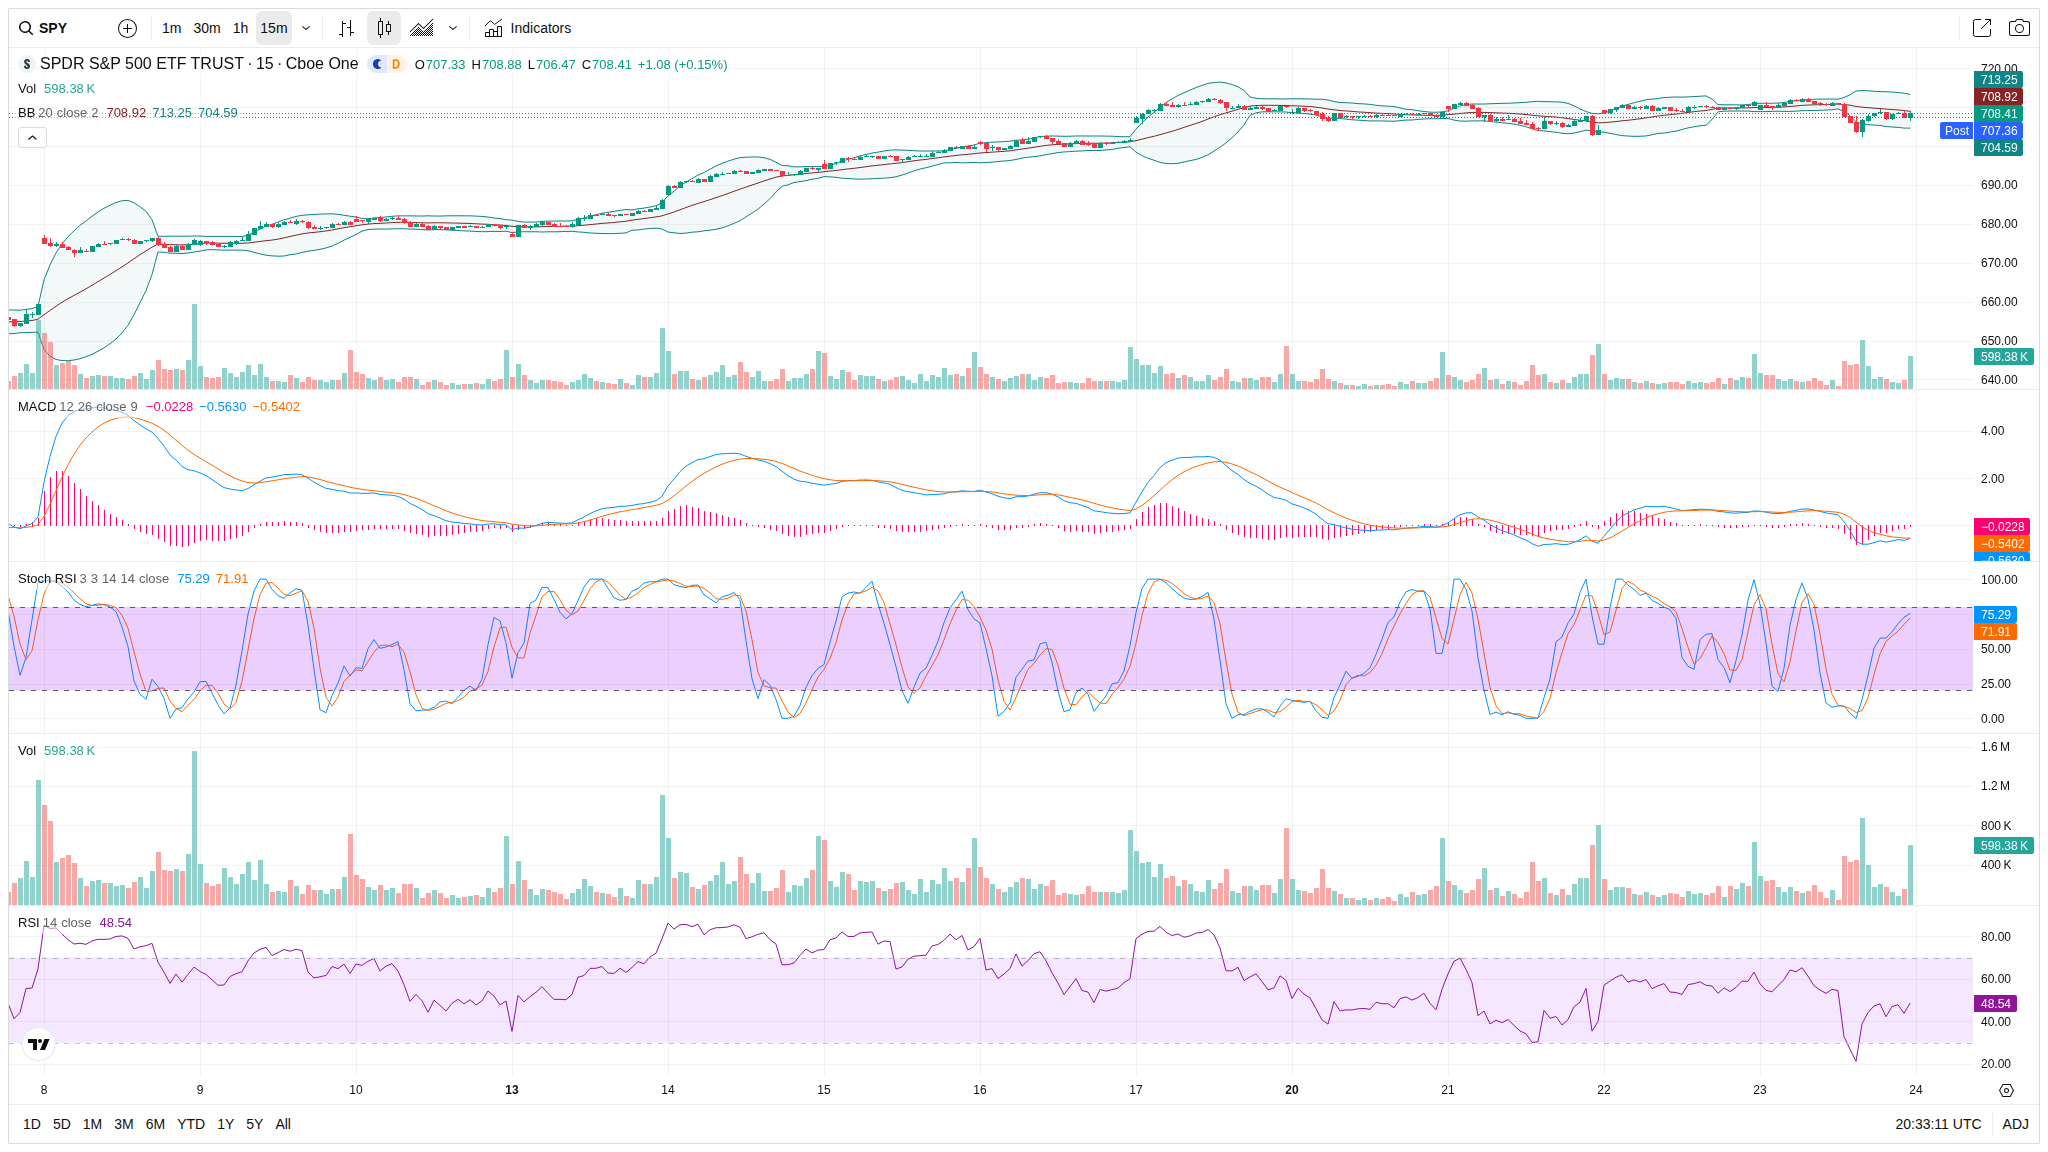Click the delayed data D badge
2048x1152 pixels.
396,64
